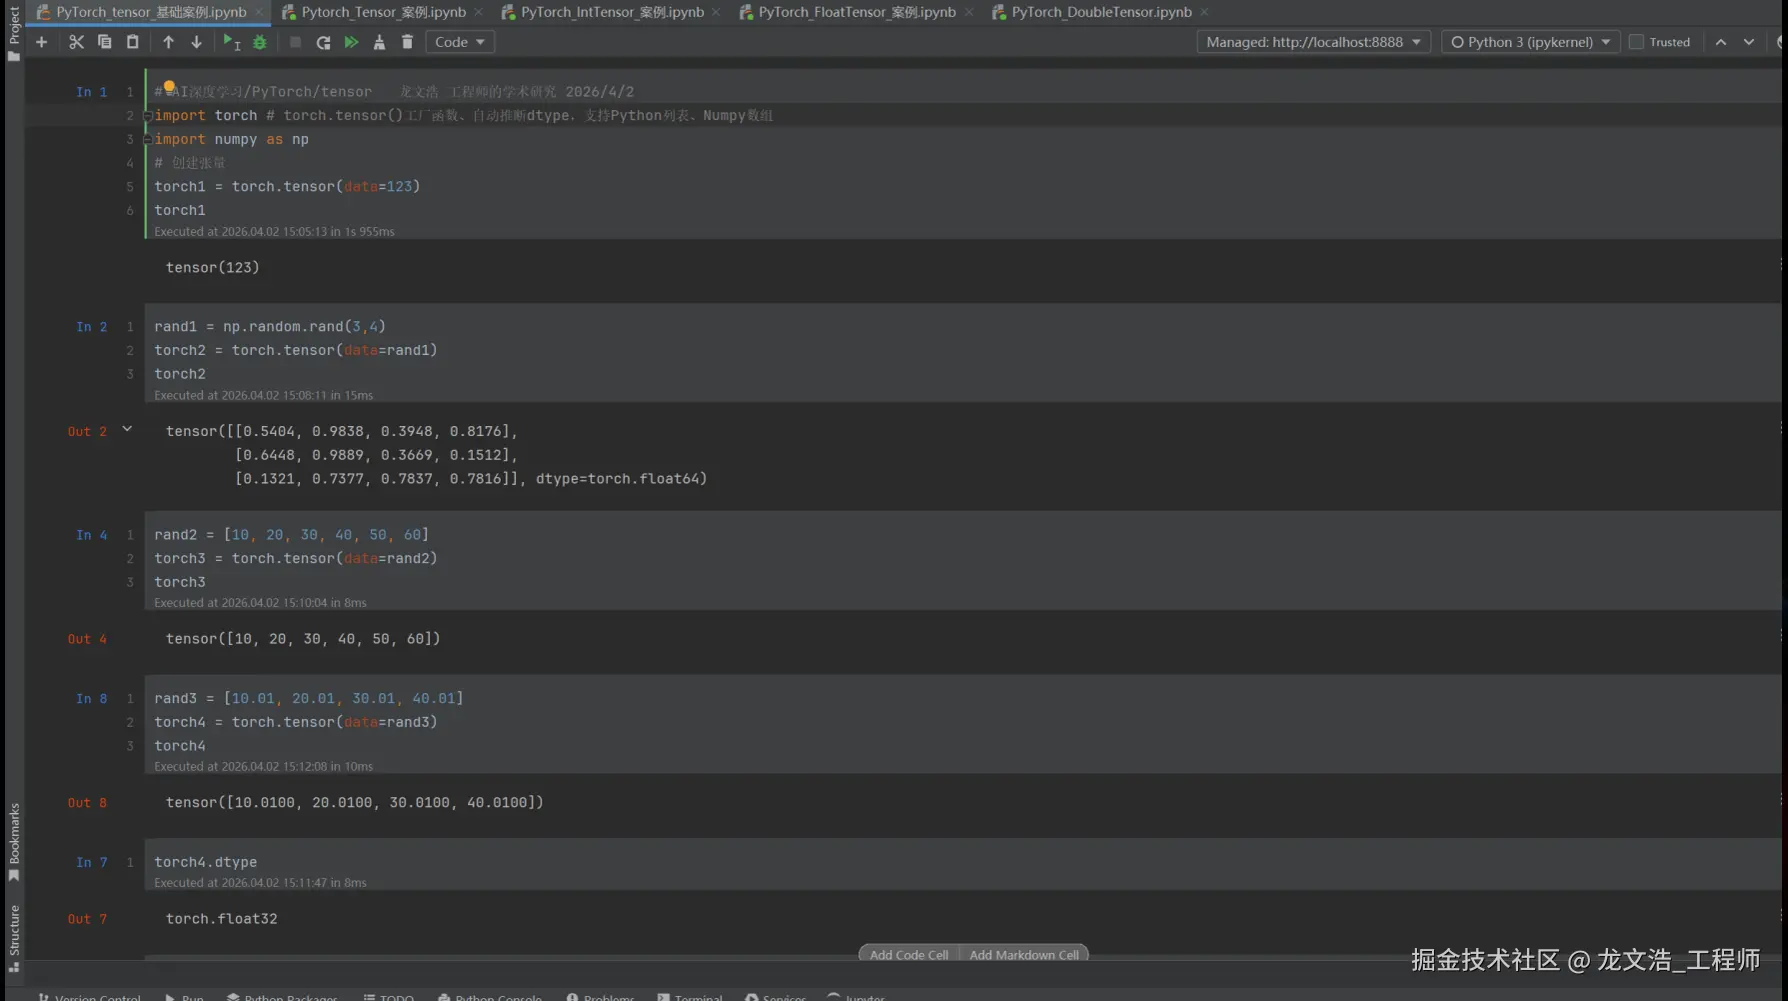Open the Managed localhost:8888 server dropdown
Viewport: 1788px width, 1001px height.
(1313, 42)
